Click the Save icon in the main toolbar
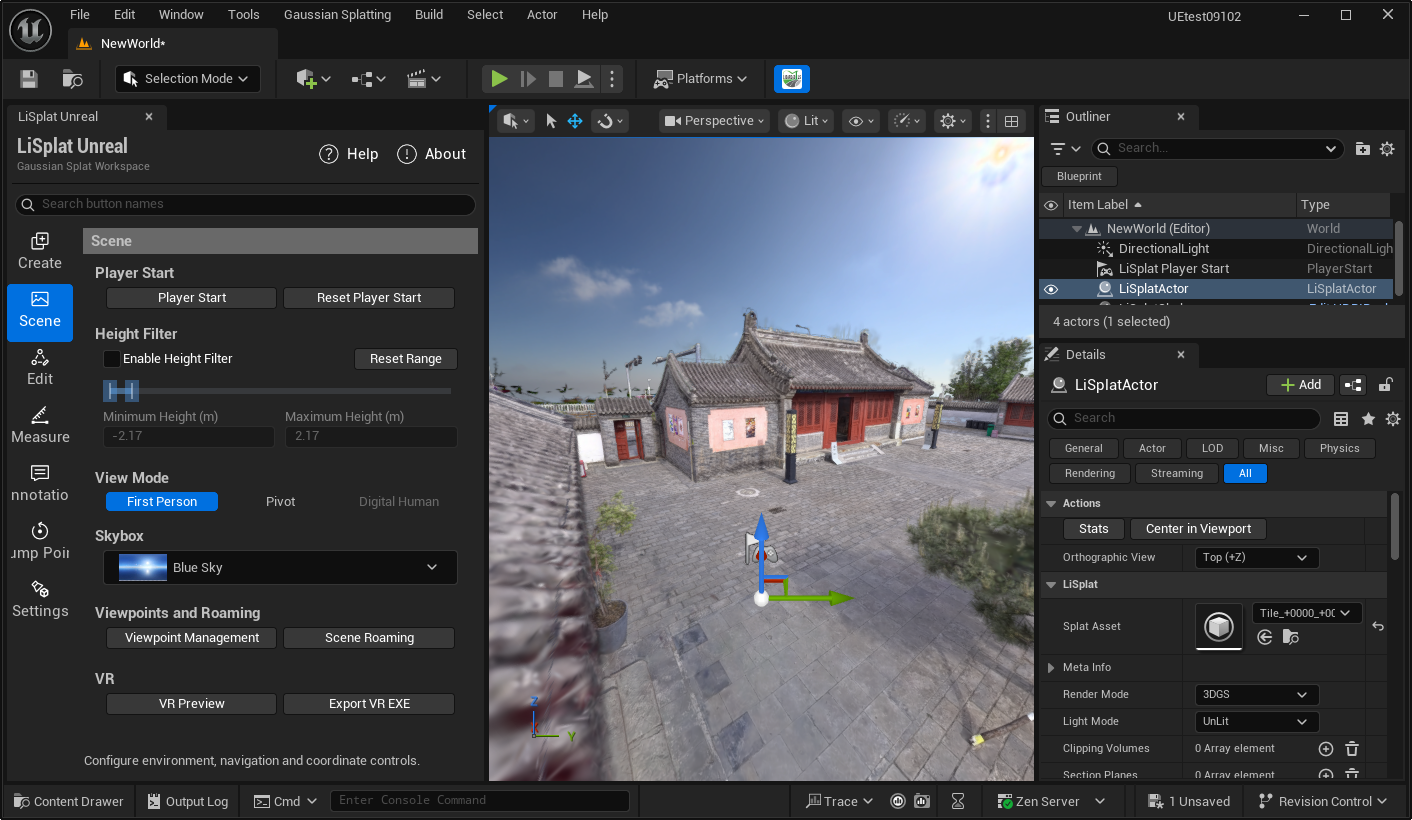The image size is (1412, 820). tap(29, 79)
